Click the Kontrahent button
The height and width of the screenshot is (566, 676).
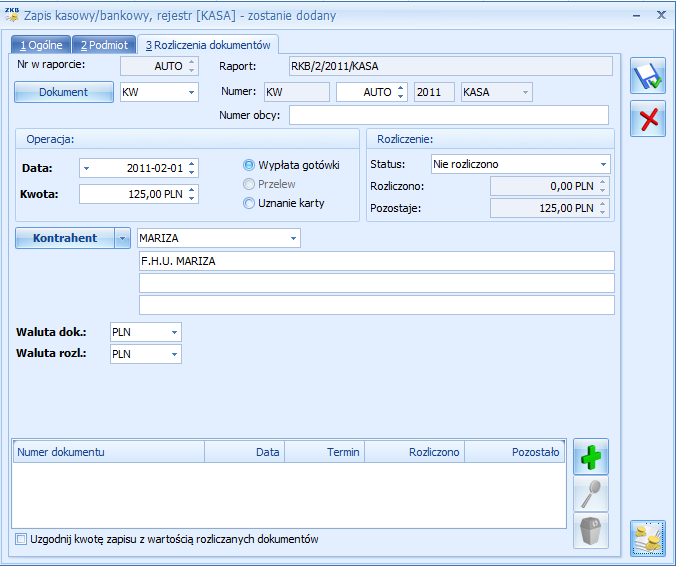click(65, 238)
